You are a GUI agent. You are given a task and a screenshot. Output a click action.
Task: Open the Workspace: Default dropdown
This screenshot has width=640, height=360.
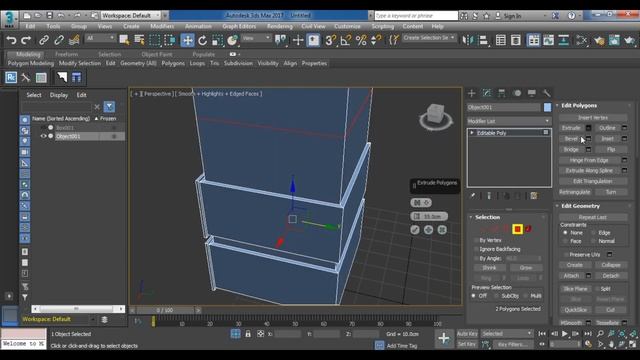[x=131, y=16]
